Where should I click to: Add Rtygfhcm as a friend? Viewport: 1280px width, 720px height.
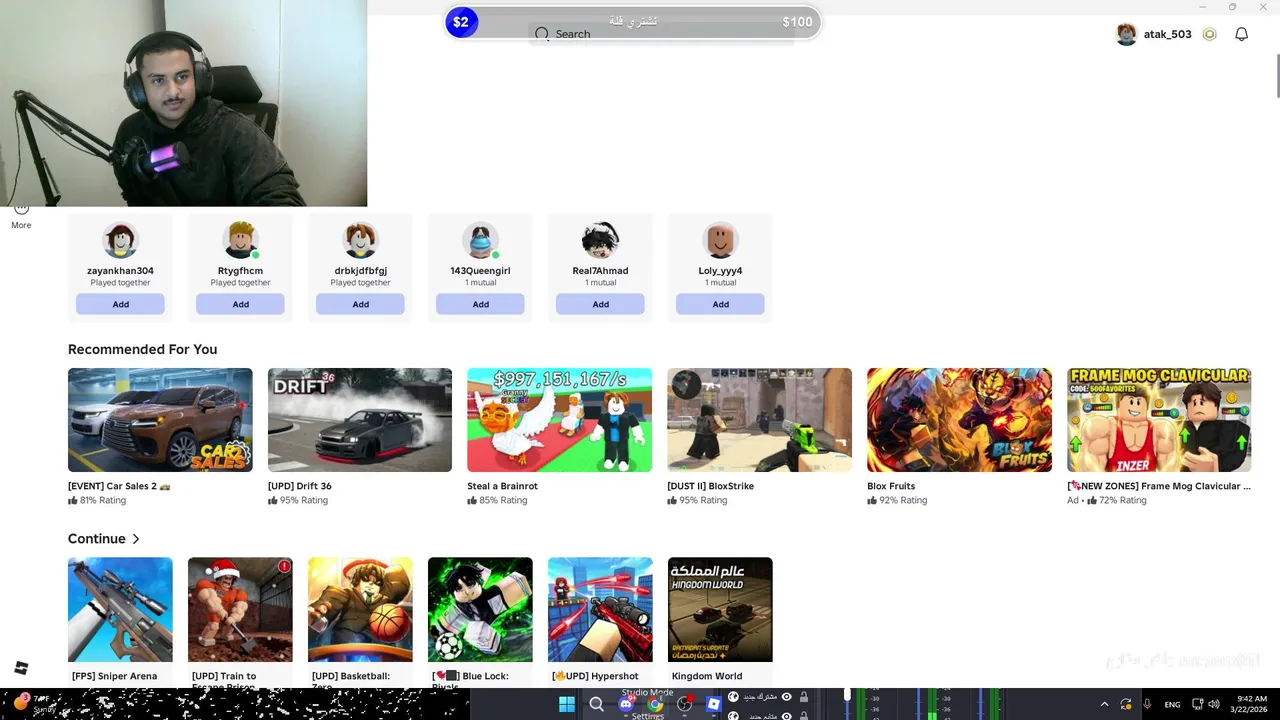coord(240,304)
